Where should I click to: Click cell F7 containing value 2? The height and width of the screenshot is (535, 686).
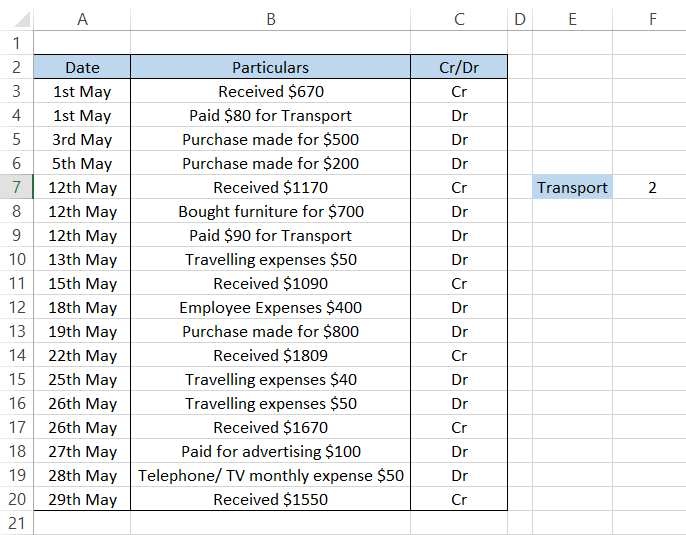[x=651, y=187]
